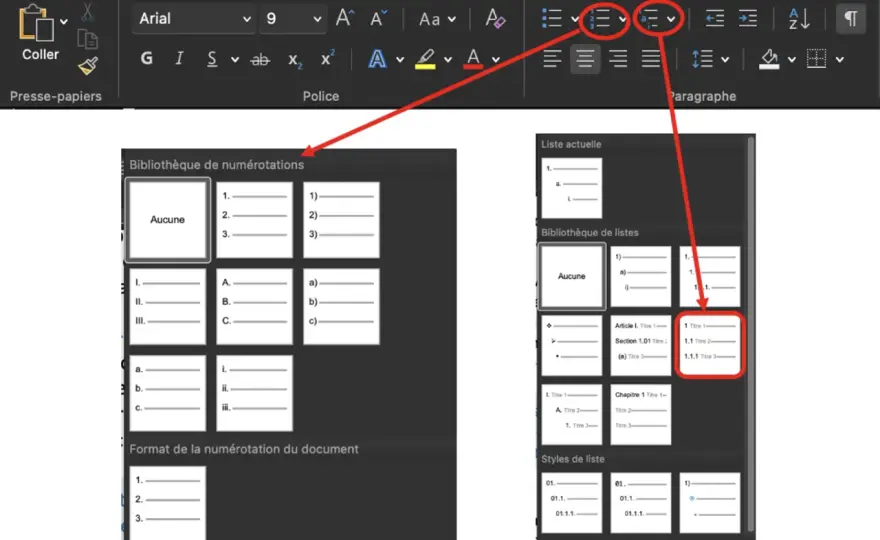Toggle center text alignment

(x=585, y=58)
